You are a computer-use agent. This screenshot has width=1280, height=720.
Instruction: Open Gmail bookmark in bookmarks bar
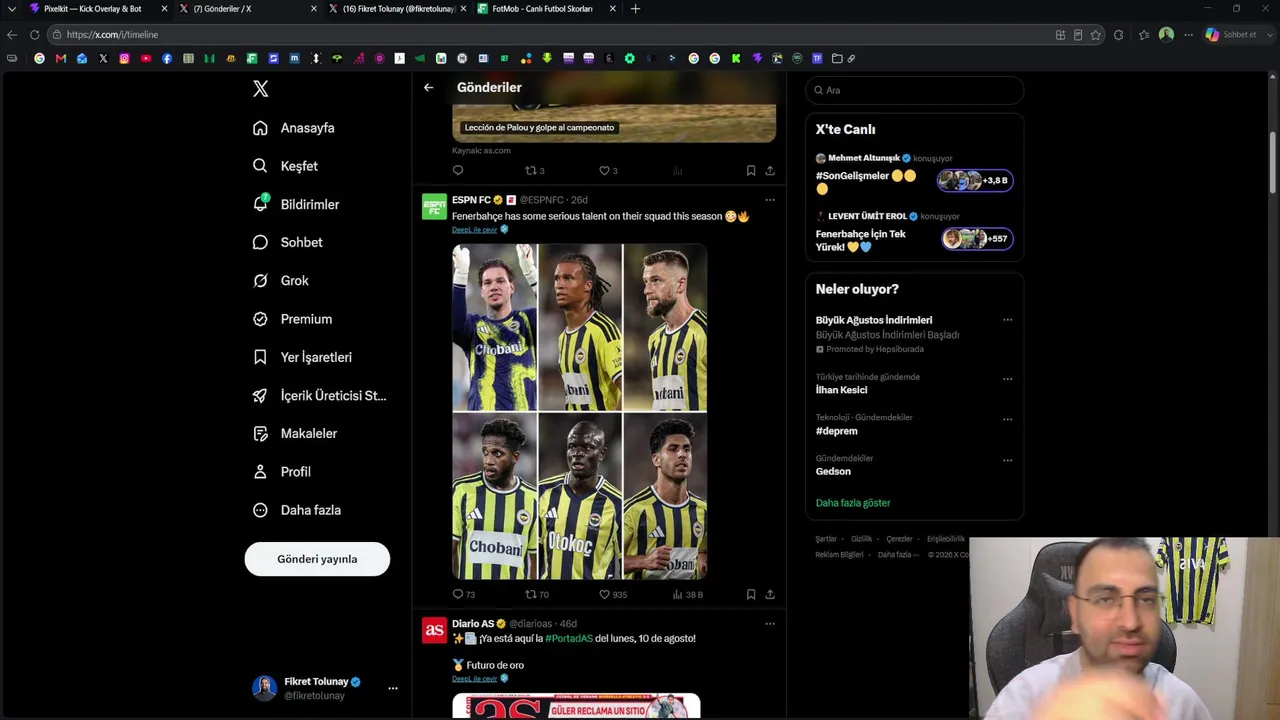click(x=61, y=59)
